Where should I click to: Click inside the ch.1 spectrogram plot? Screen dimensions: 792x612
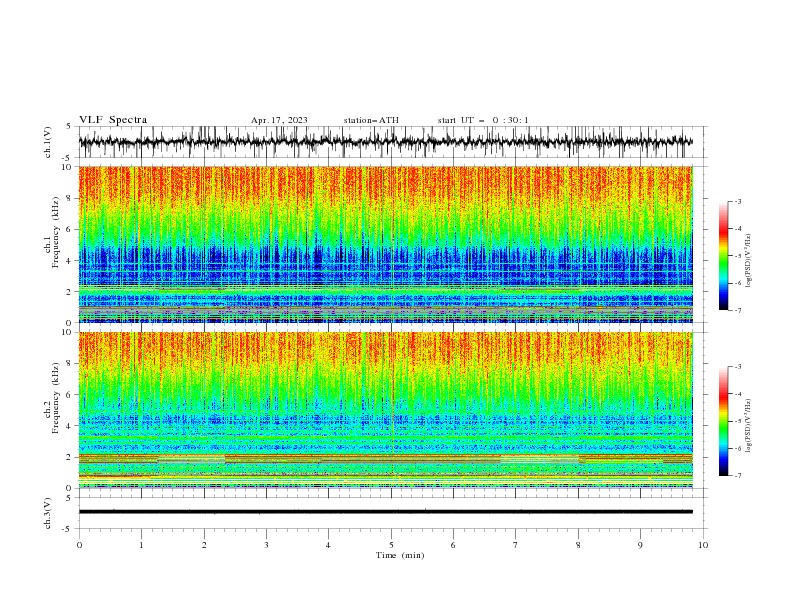(385, 244)
